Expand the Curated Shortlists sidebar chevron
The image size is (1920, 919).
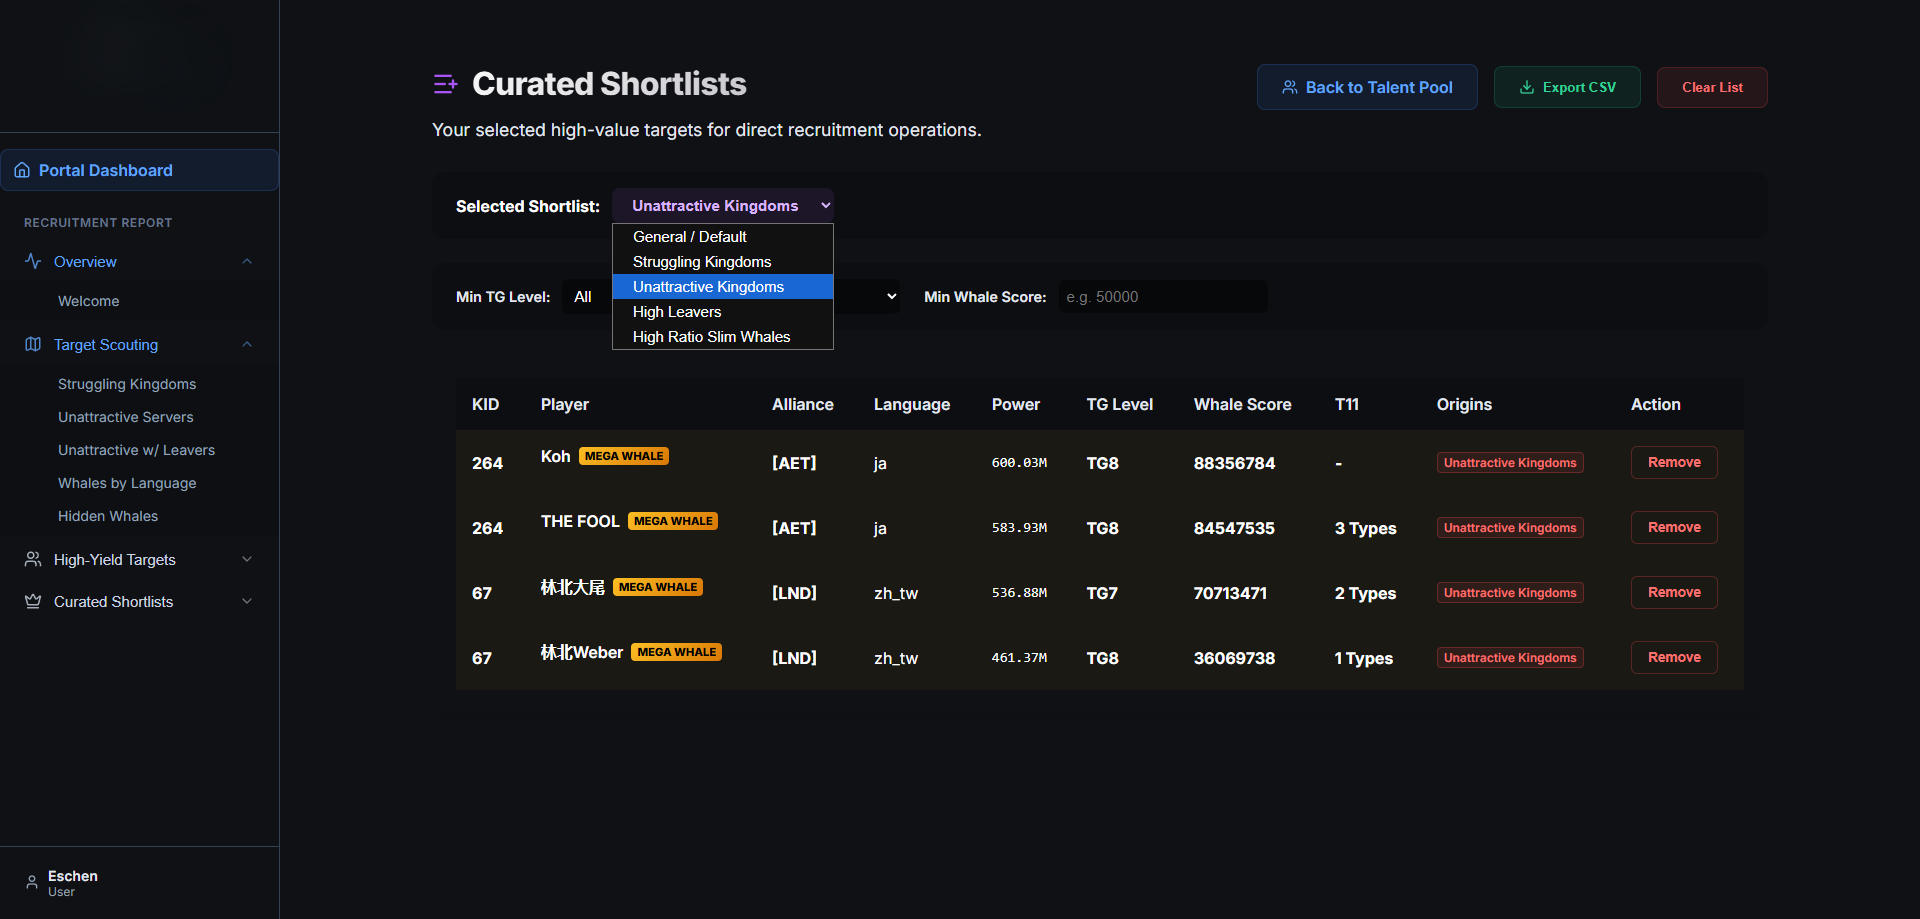[x=247, y=601]
